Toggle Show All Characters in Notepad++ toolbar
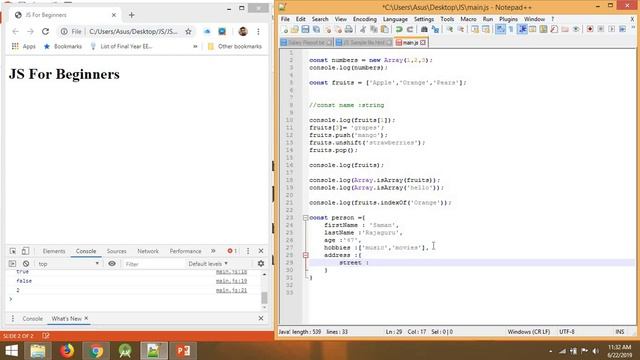 tap(511, 29)
